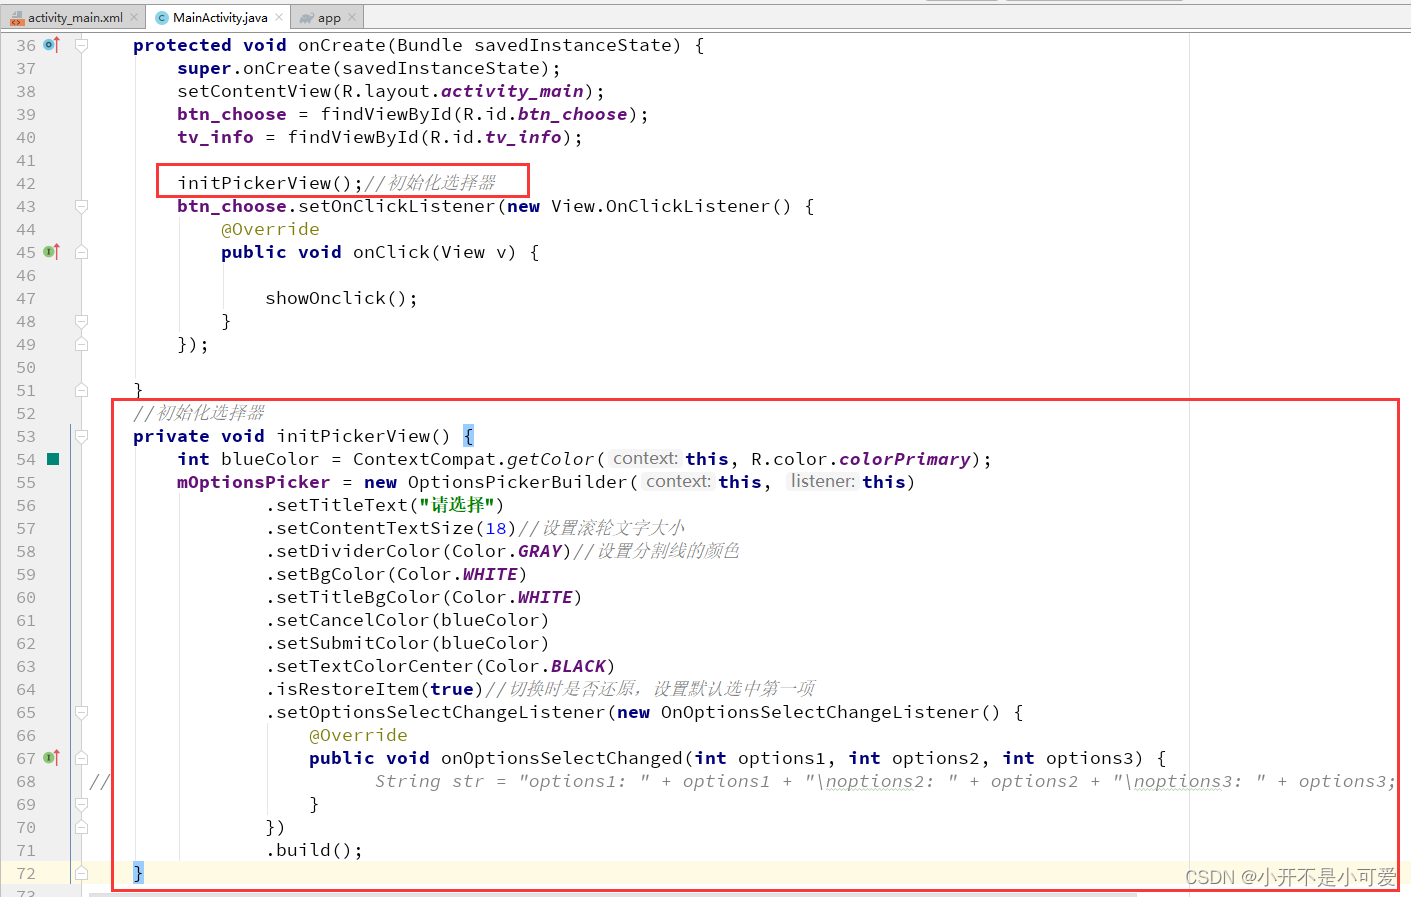Switch to the activity_main.xml tab
The width and height of the screenshot is (1411, 897).
pyautogui.click(x=70, y=16)
